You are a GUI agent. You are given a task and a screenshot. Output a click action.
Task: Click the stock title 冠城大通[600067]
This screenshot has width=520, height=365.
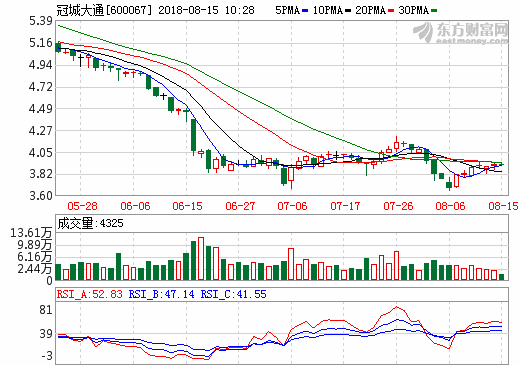(104, 10)
